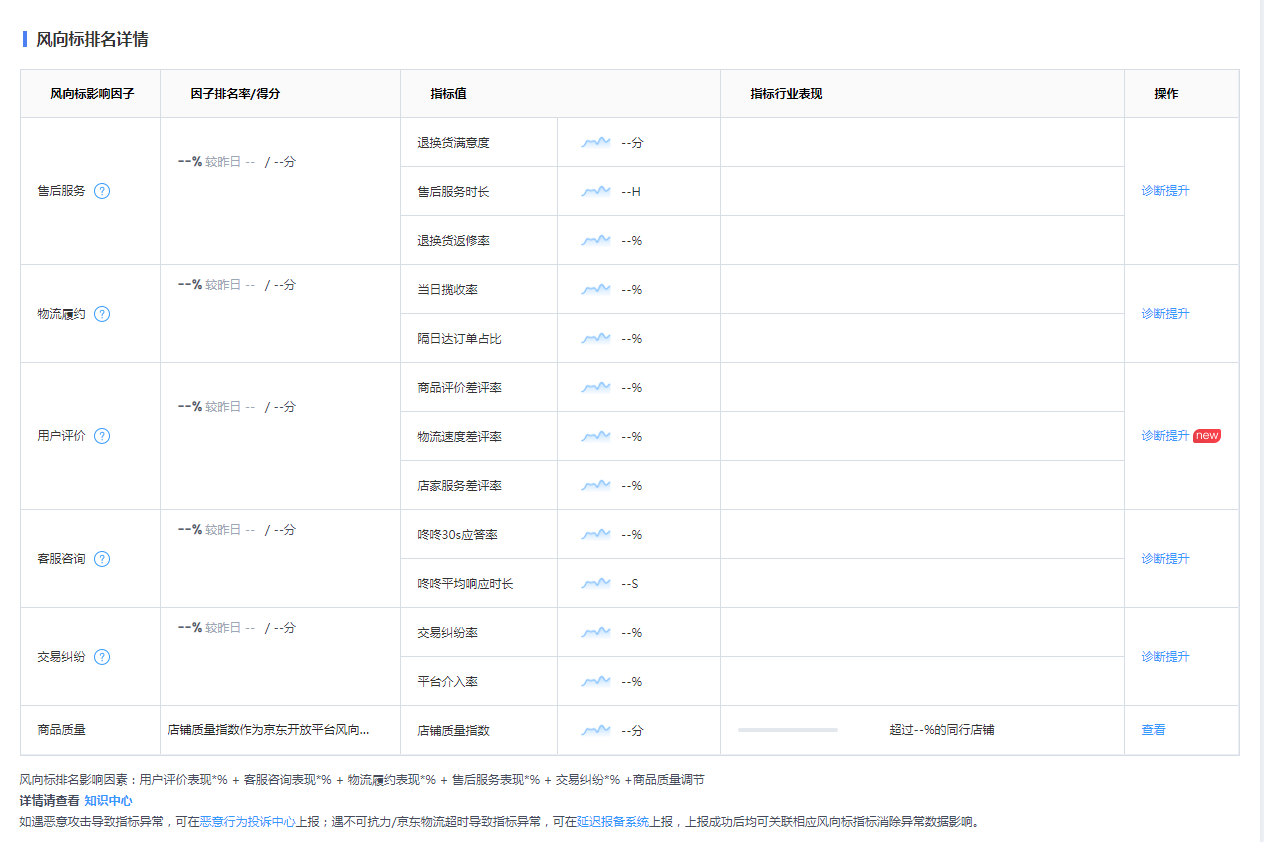Screen dimensions: 1264x842
Task: Click 诊断提升 link for 售后服务
Action: point(1165,191)
